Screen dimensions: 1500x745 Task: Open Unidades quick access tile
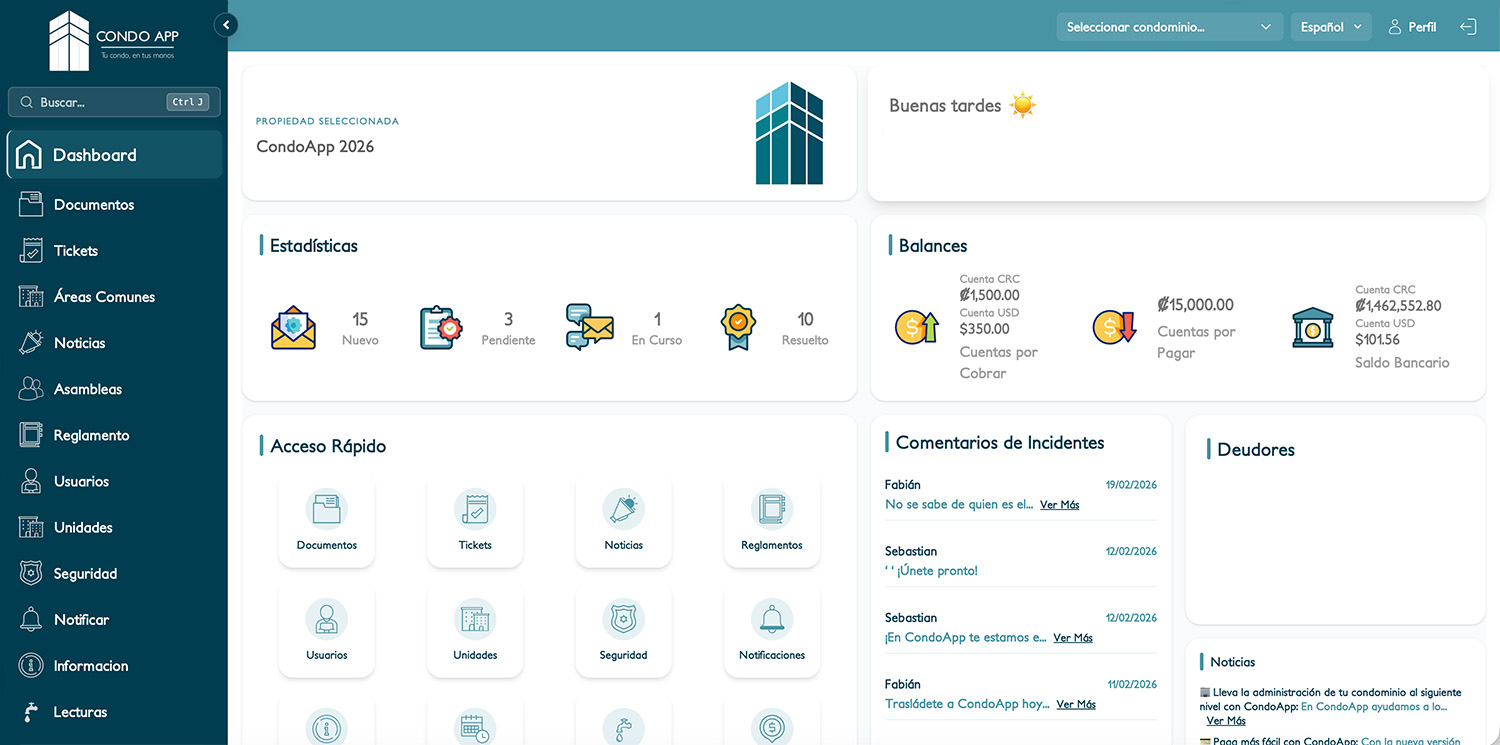pos(475,631)
